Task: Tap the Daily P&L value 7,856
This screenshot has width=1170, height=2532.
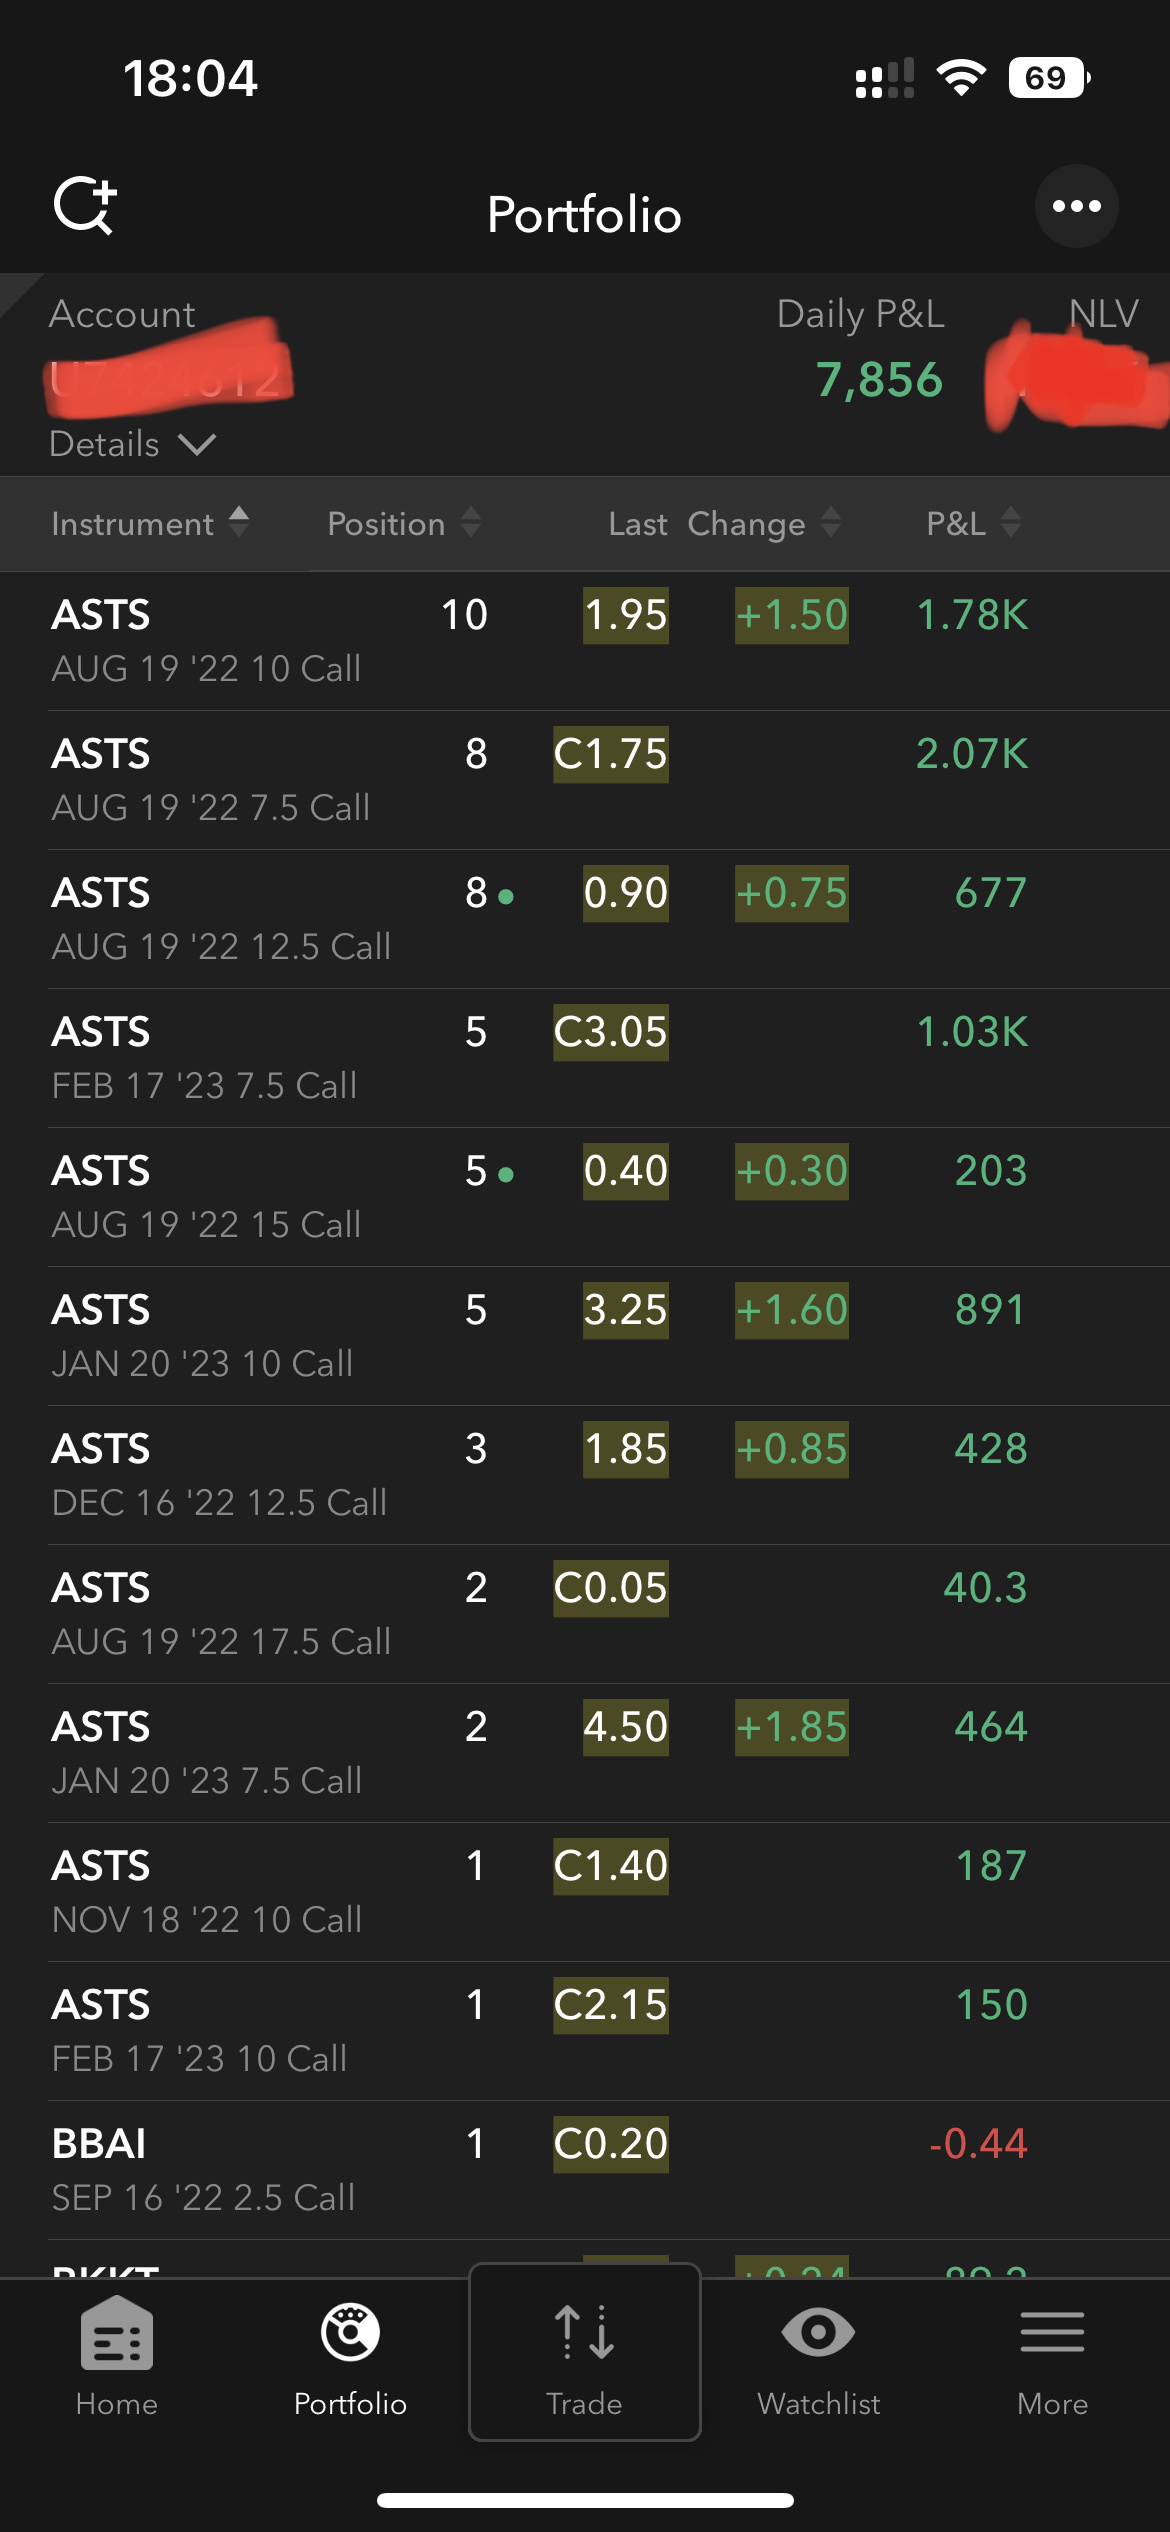Action: coord(879,380)
